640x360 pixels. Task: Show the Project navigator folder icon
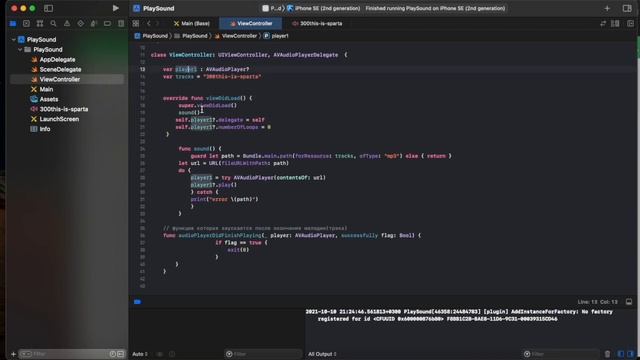[x=13, y=24]
